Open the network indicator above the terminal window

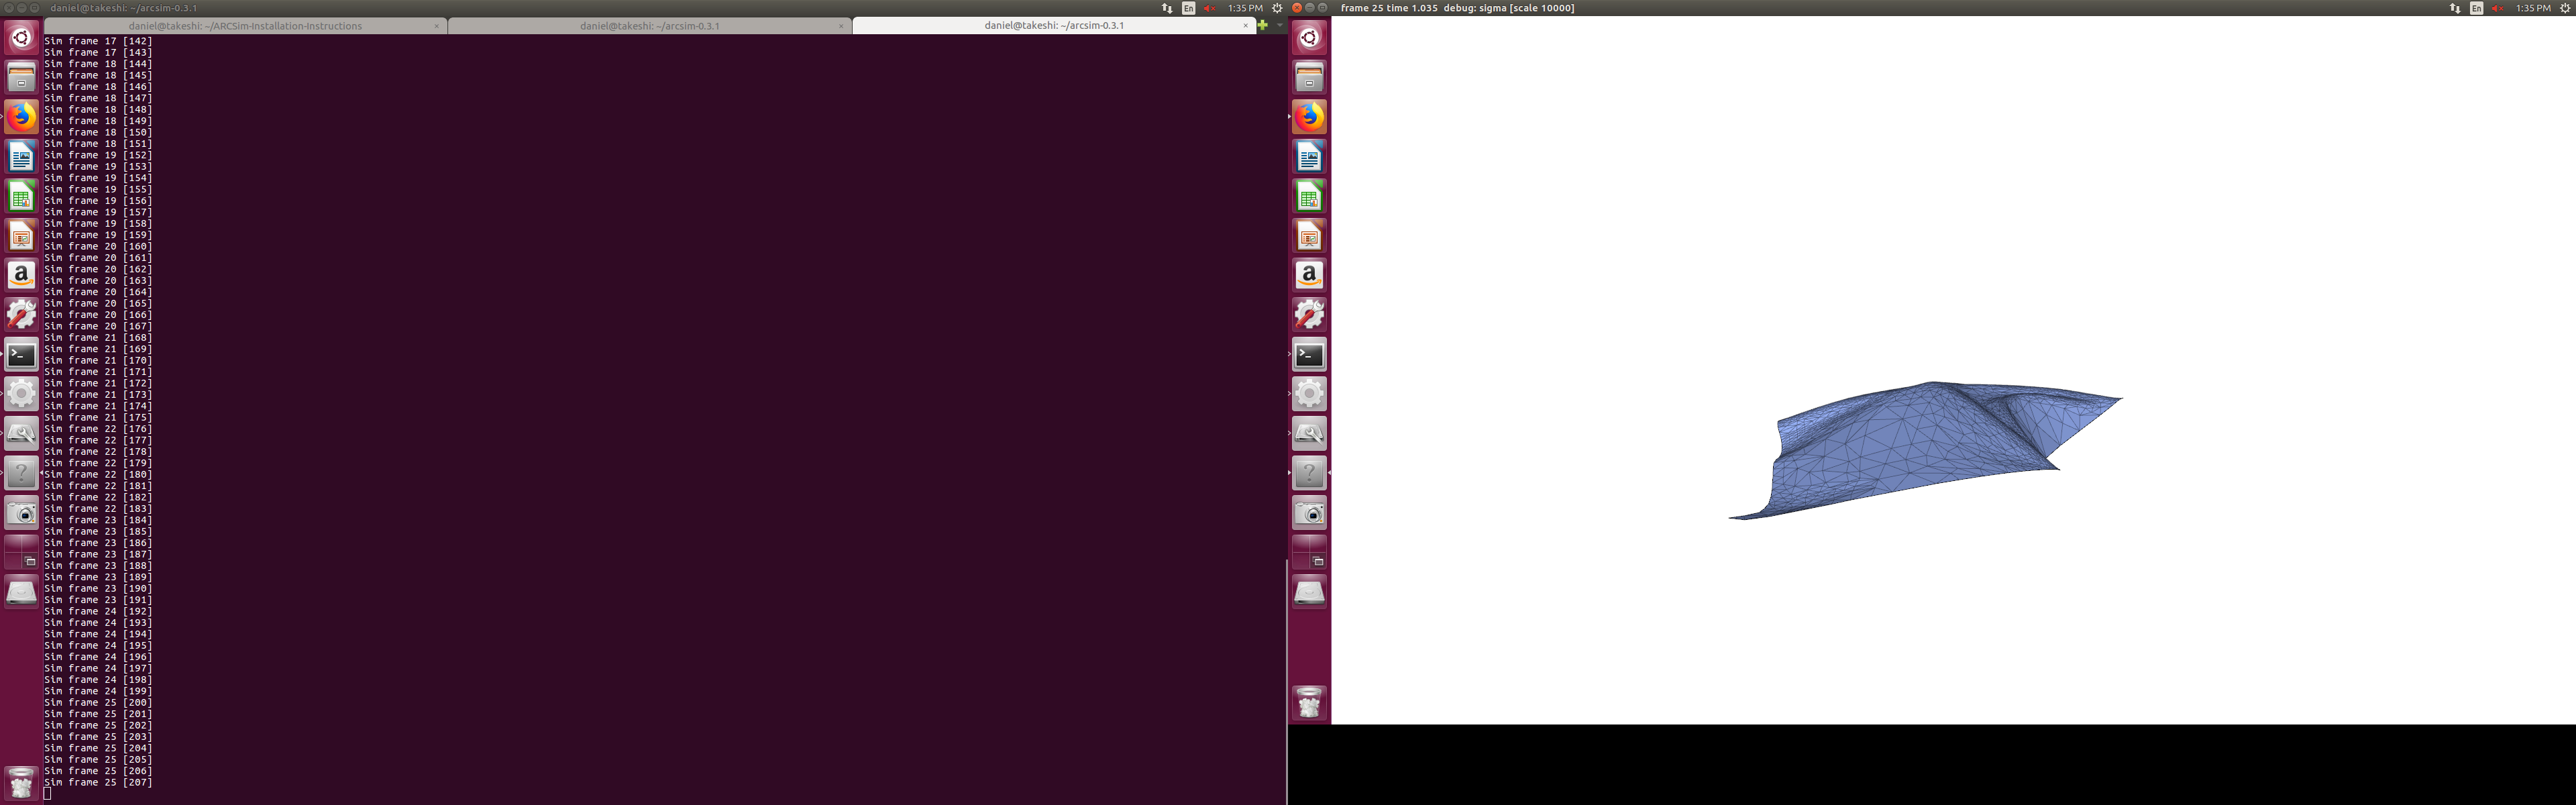click(x=1167, y=8)
